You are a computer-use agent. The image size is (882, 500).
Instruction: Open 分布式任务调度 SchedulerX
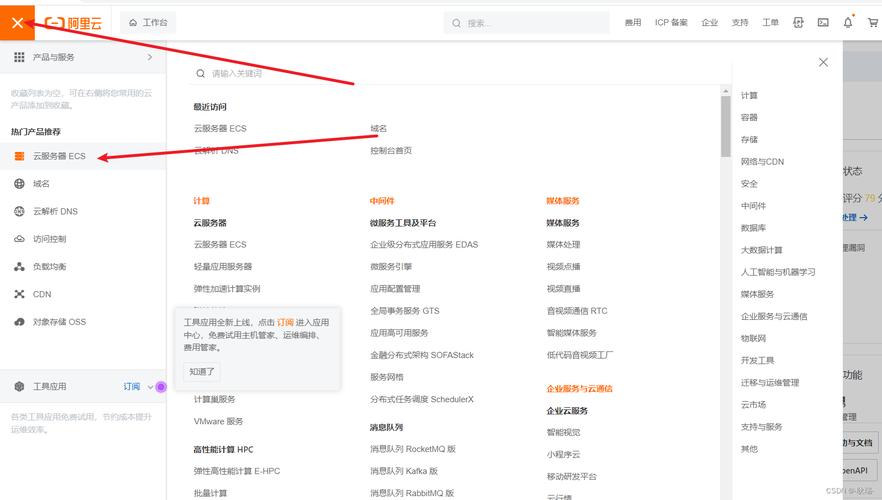click(422, 399)
